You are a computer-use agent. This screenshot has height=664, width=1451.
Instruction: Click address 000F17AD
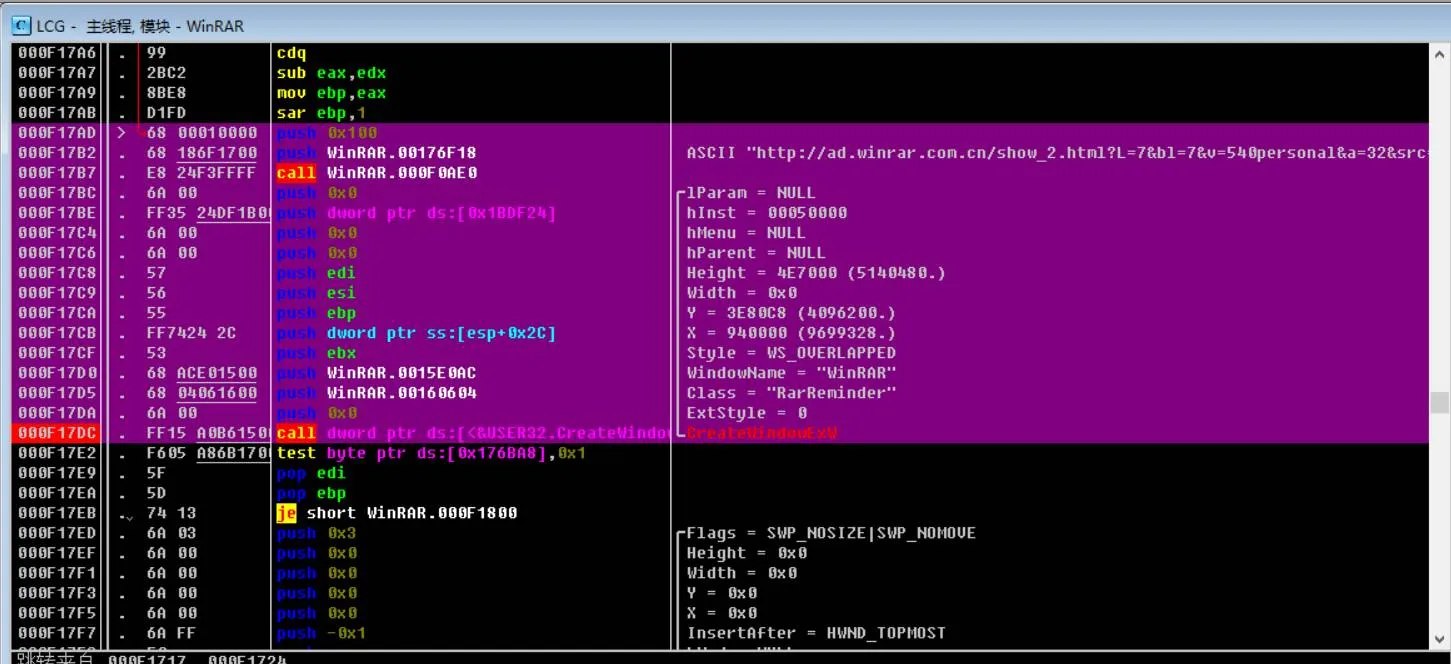click(x=58, y=133)
